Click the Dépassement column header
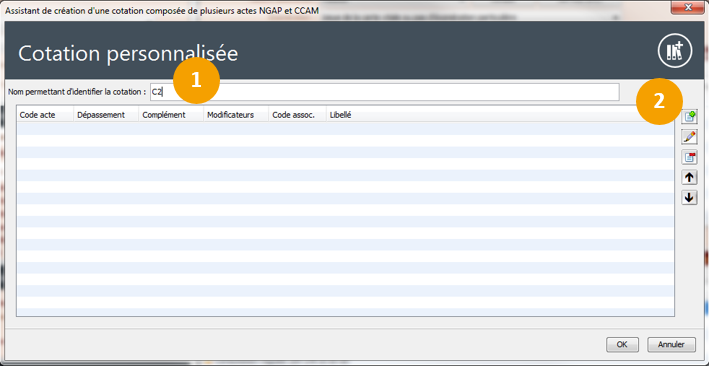This screenshot has height=366, width=709. [x=106, y=115]
